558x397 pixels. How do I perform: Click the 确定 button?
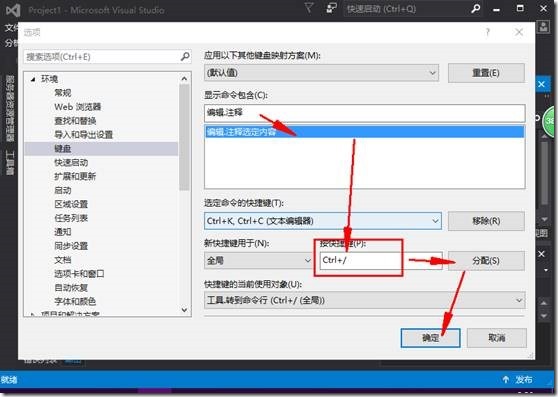click(431, 338)
